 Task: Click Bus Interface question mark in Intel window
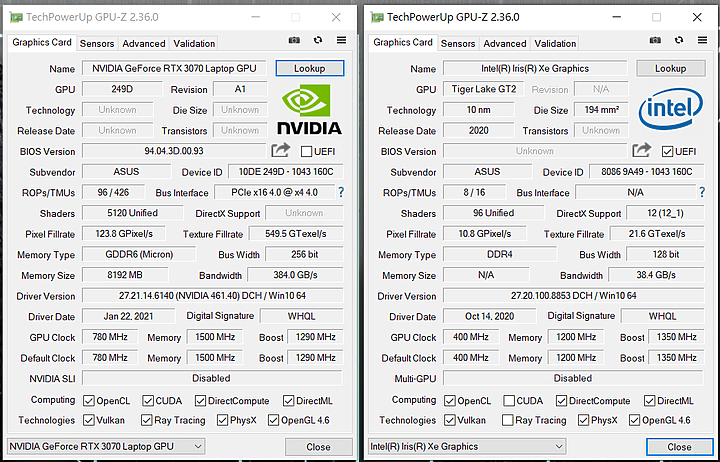702,192
